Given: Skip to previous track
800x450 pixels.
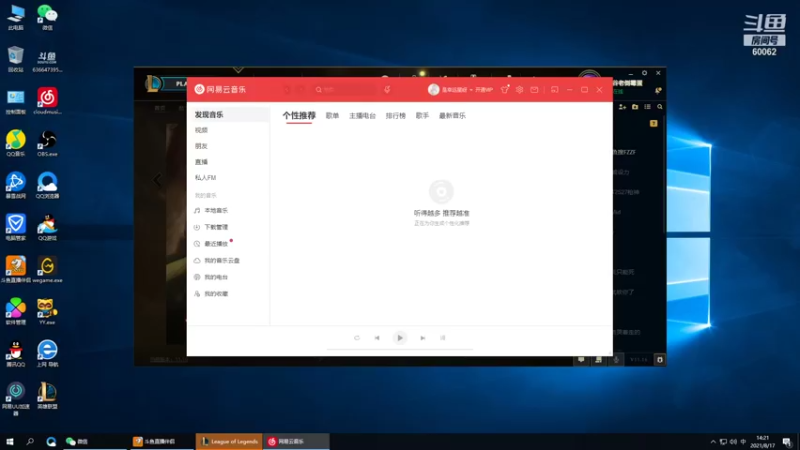Looking at the screenshot, I should pos(377,338).
